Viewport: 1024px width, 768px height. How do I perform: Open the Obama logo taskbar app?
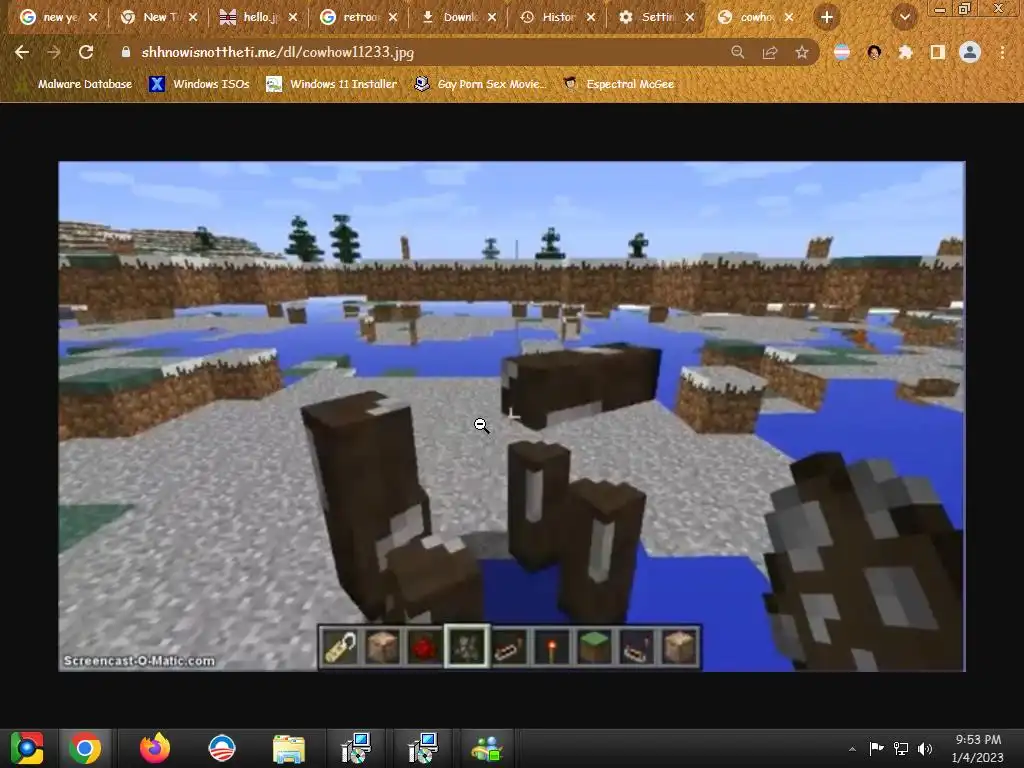[x=221, y=748]
